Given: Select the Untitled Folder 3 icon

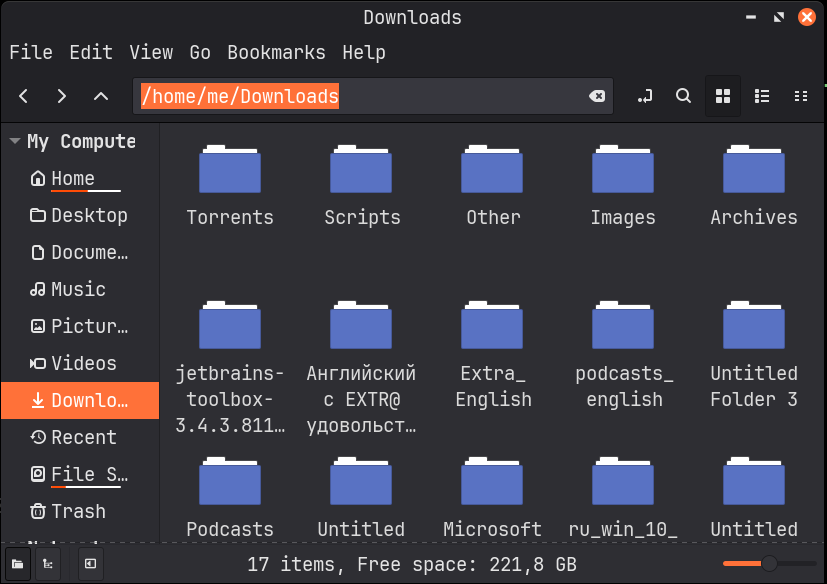Looking at the screenshot, I should 754,325.
